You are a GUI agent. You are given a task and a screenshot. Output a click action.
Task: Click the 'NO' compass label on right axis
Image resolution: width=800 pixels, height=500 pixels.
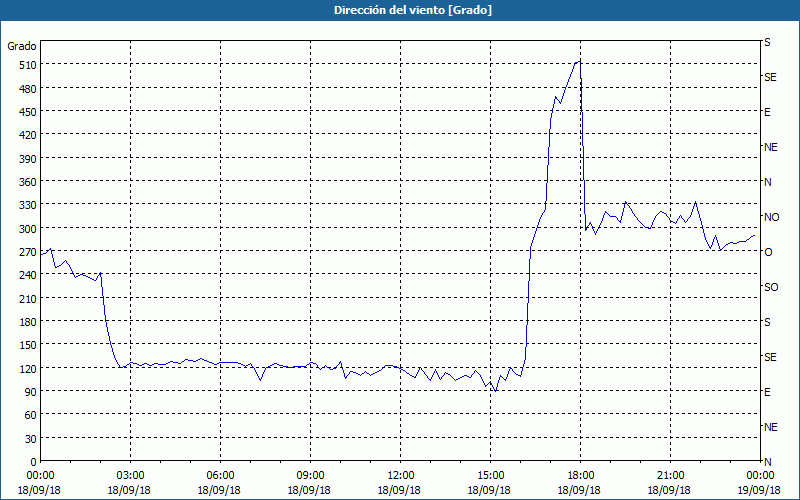pyautogui.click(x=771, y=217)
